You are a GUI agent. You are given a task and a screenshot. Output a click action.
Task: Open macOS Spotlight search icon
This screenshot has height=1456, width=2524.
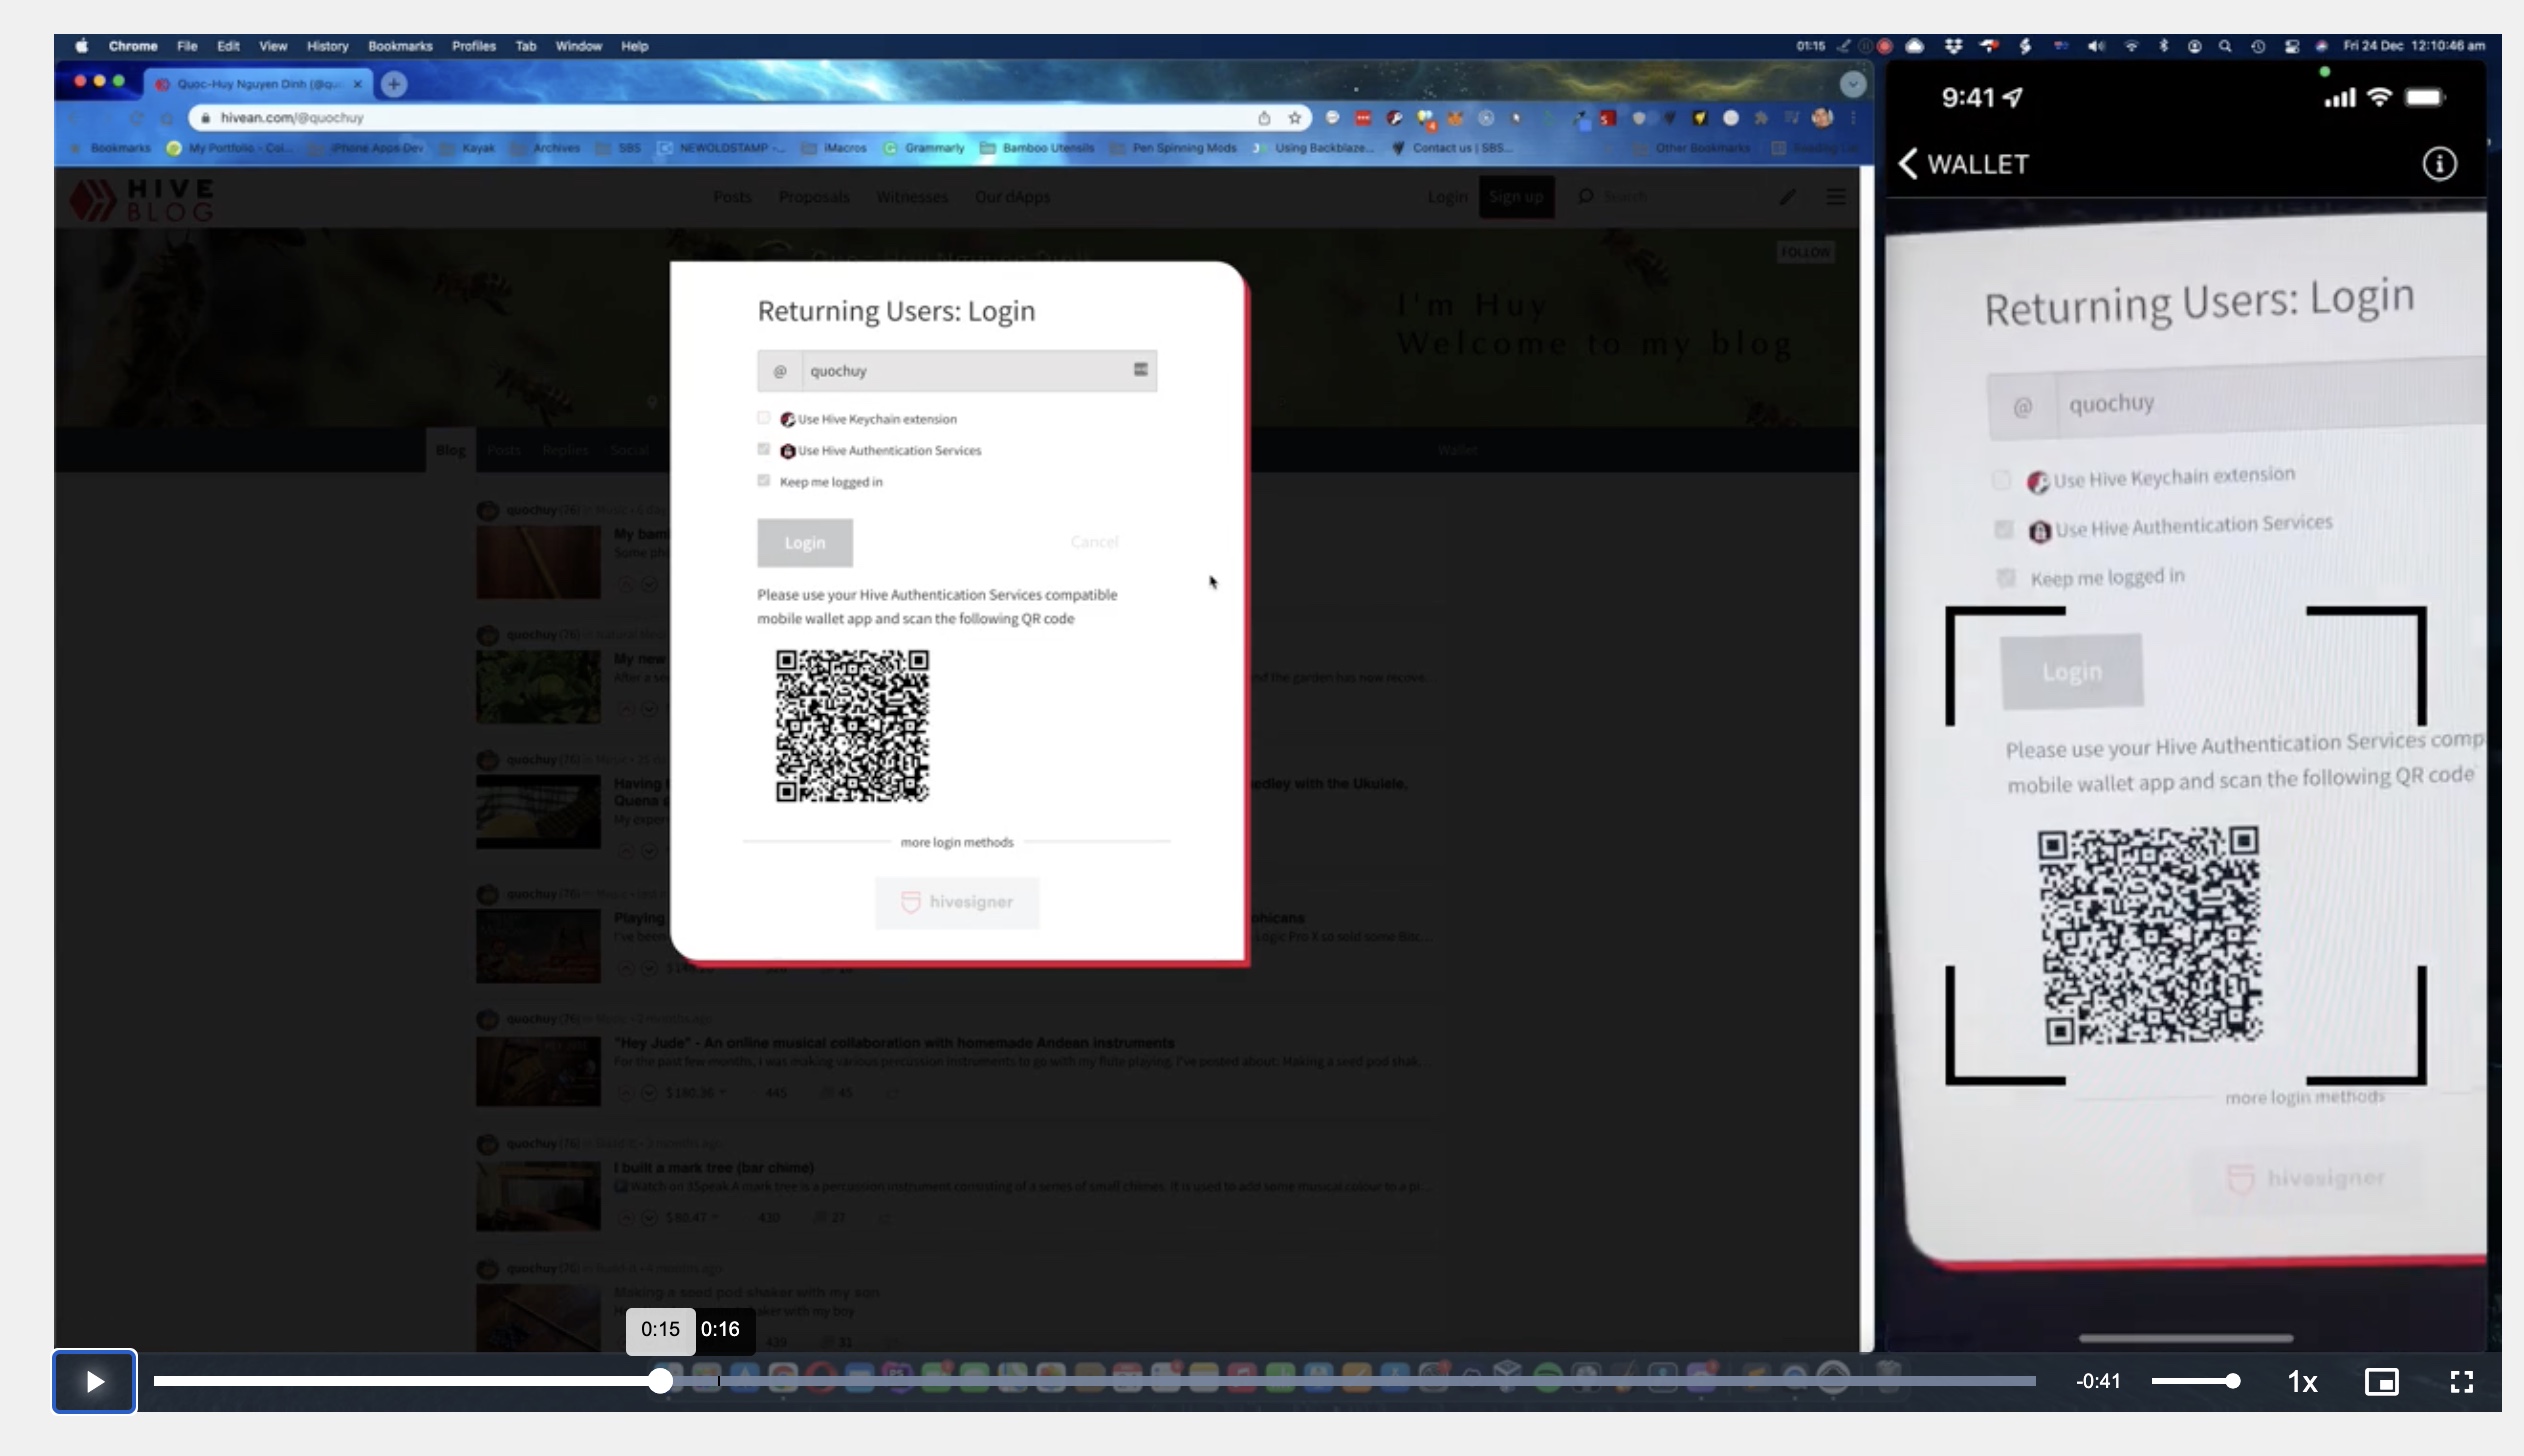[x=2225, y=46]
